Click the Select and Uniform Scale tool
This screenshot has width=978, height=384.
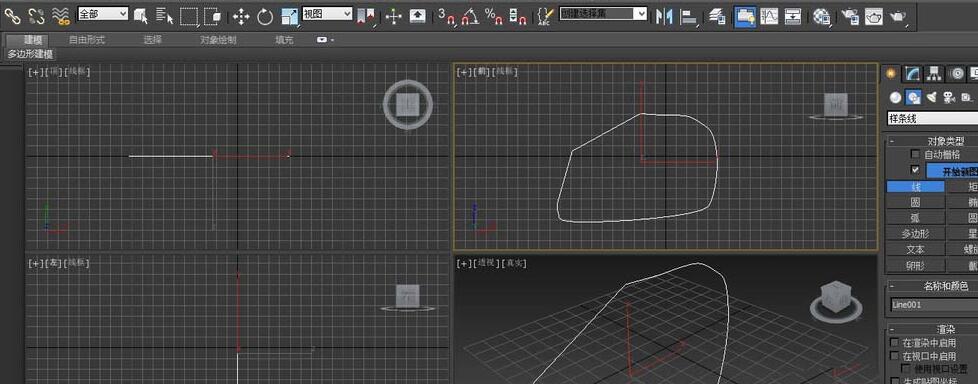[x=289, y=16]
